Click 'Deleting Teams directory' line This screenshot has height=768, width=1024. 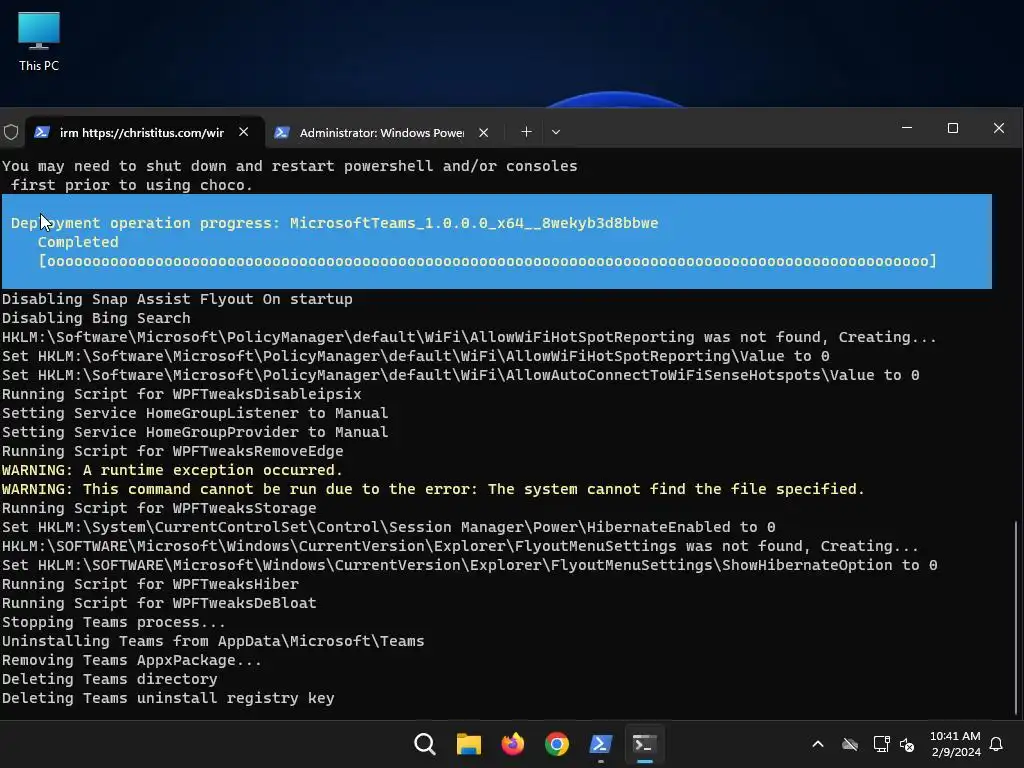coord(109,679)
